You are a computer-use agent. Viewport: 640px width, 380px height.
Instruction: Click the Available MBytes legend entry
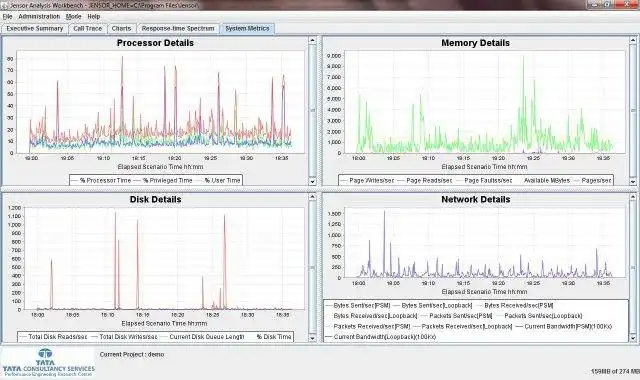tap(543, 180)
